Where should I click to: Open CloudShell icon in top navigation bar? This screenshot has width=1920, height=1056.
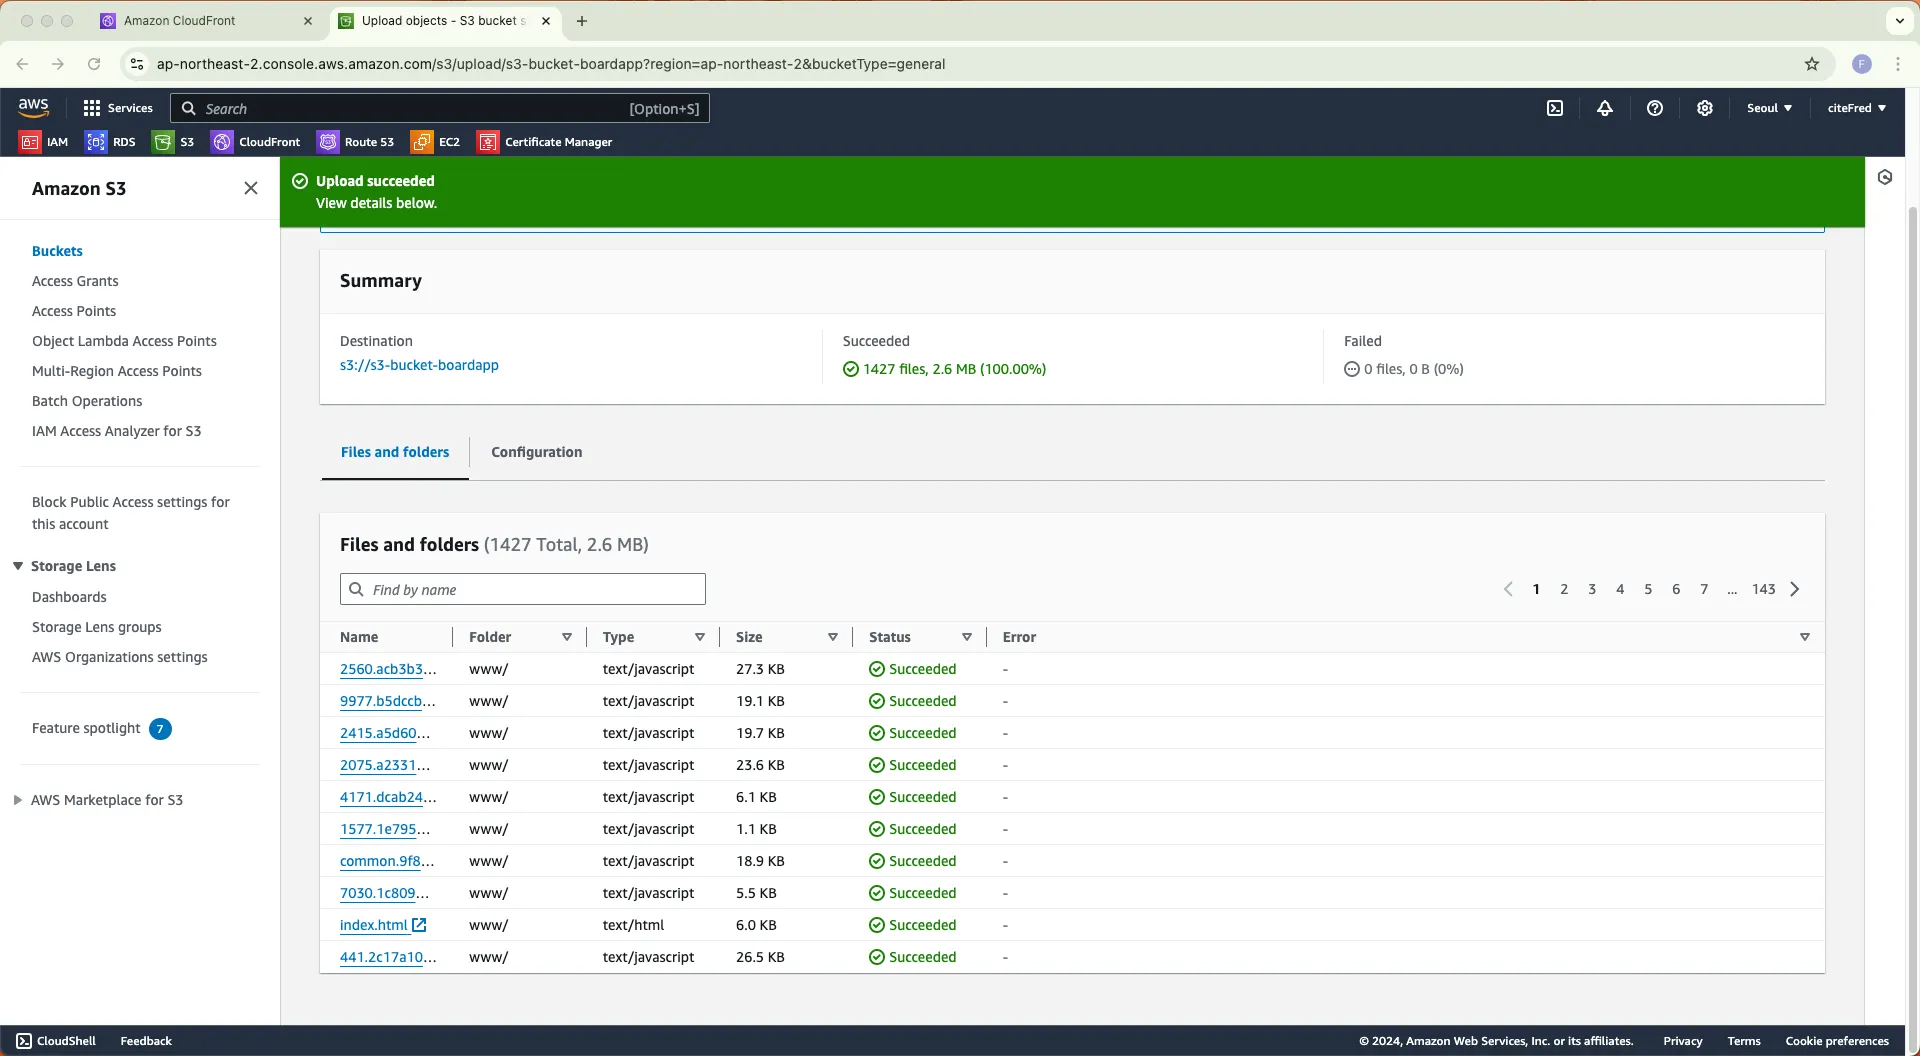pos(1555,108)
